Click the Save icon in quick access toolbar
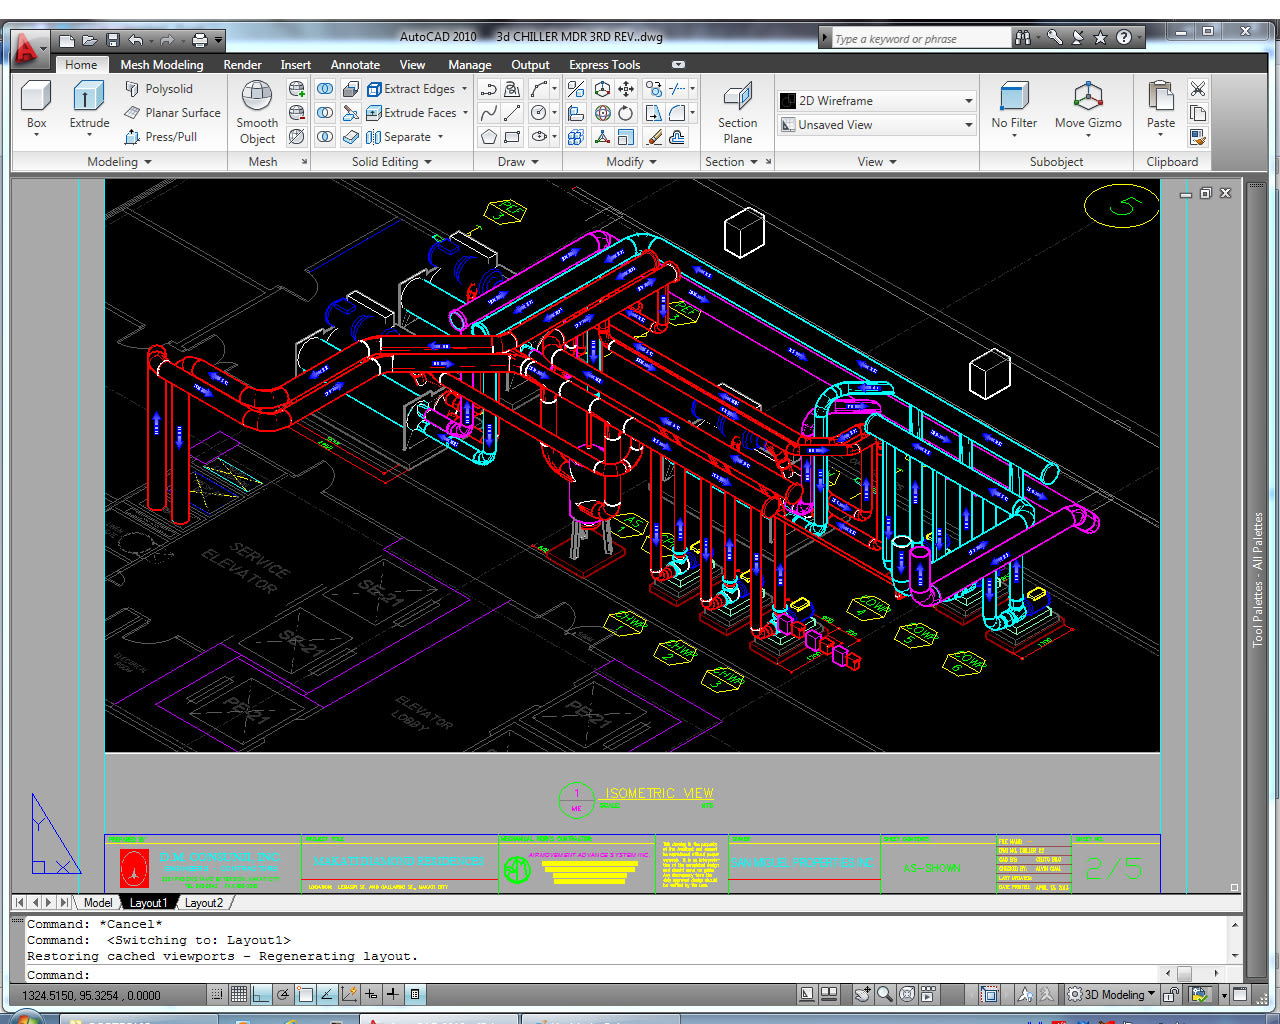This screenshot has width=1280, height=1024. pos(112,40)
